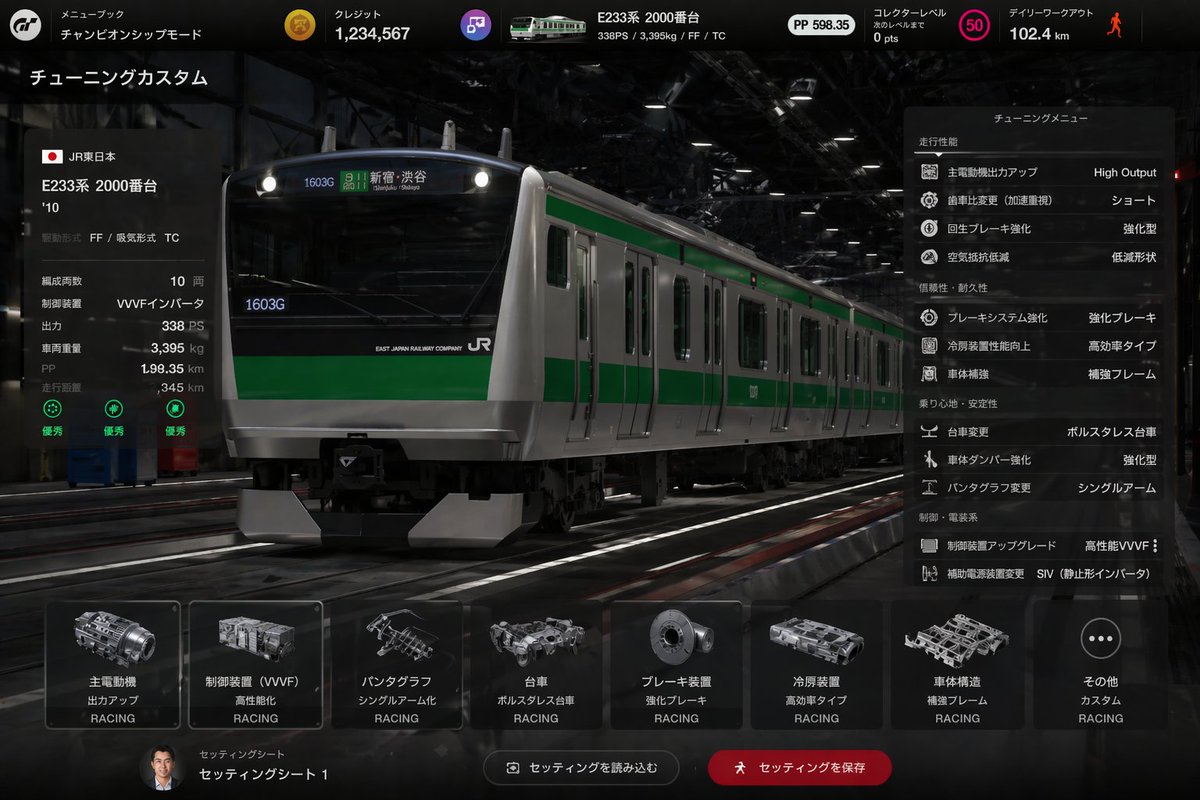Click the gold credit coin icon
The height and width of the screenshot is (800, 1200).
[x=300, y=25]
